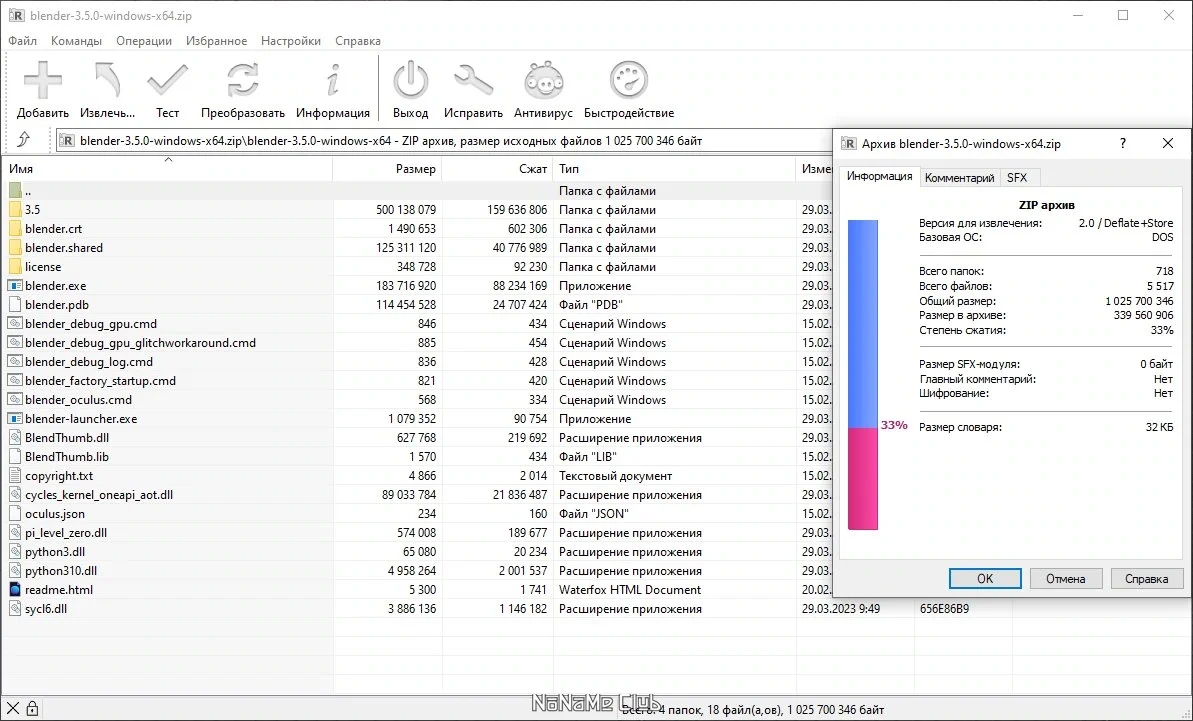
Task: Select file BlendThumb.dll
Action: [x=67, y=438]
